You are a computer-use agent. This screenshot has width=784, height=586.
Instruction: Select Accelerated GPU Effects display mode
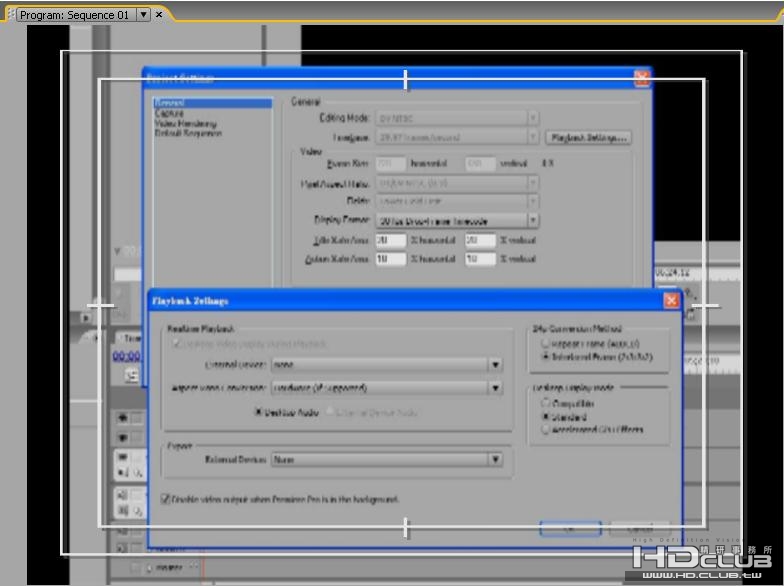[546, 429]
